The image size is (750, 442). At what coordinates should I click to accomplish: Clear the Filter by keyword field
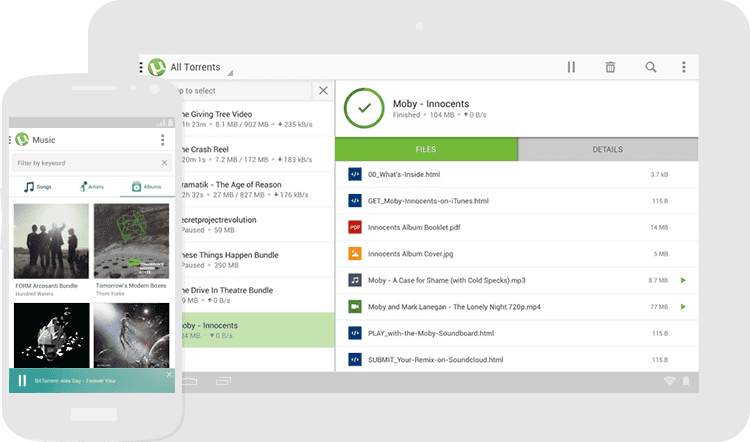click(165, 162)
